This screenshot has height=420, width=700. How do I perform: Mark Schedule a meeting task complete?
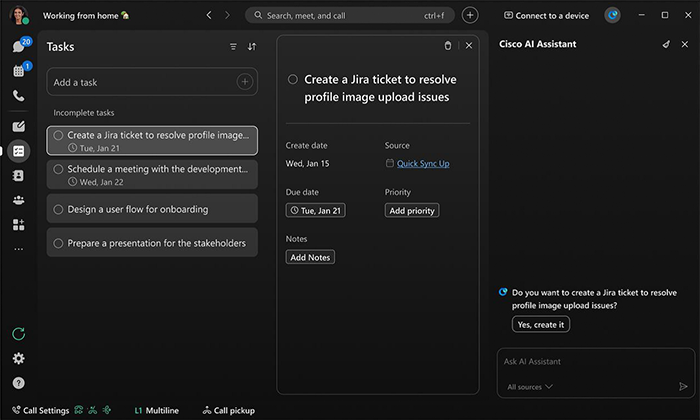(58, 169)
